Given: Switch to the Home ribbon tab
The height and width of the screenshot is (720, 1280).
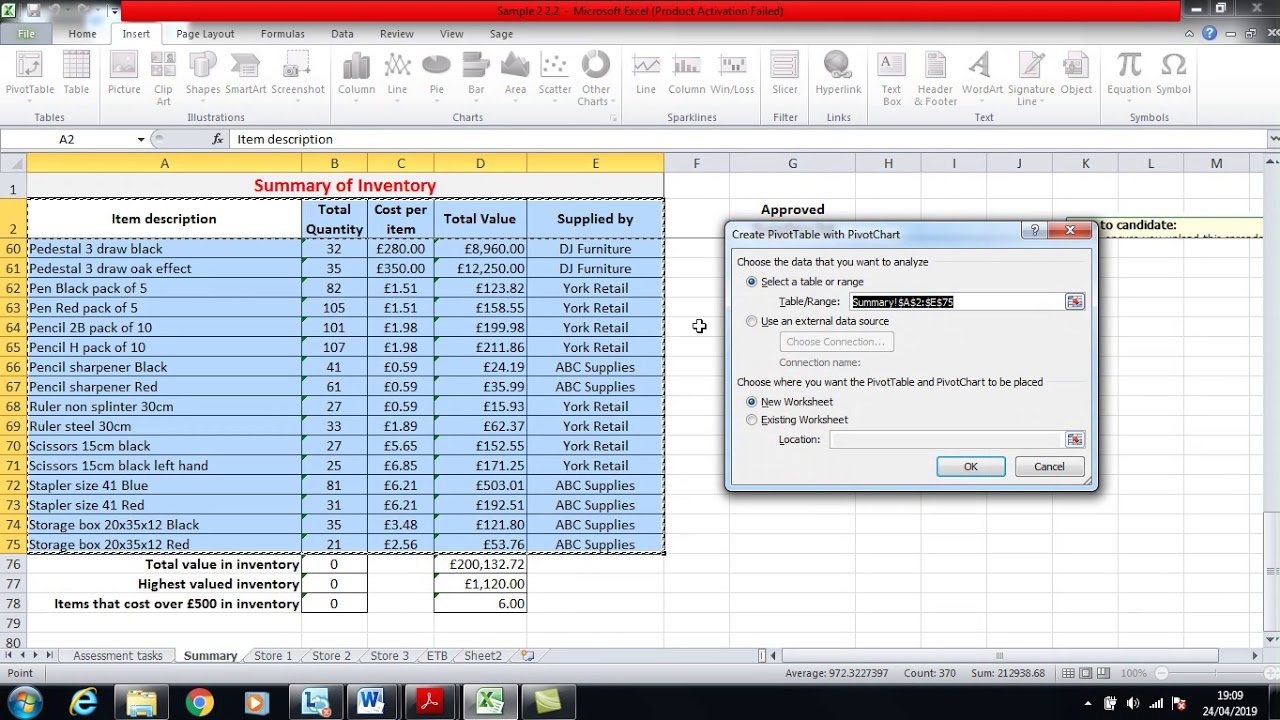Looking at the screenshot, I should click(82, 34).
